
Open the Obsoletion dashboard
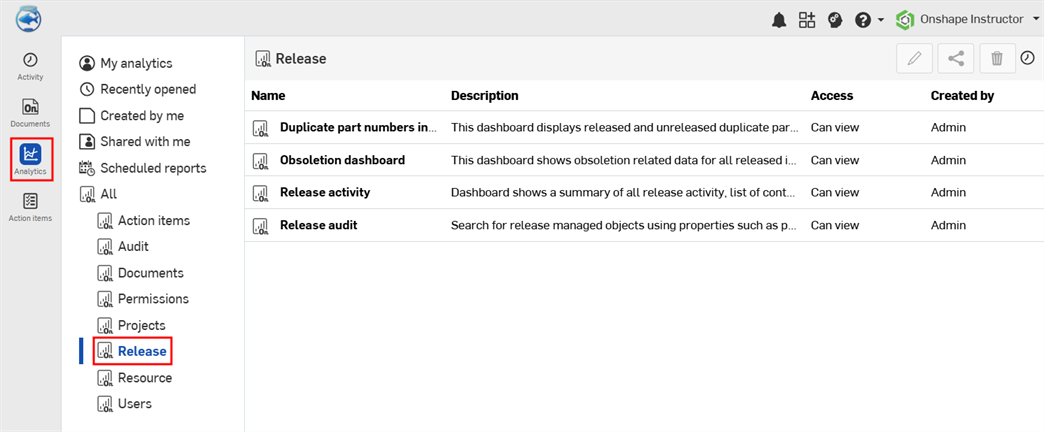click(342, 160)
